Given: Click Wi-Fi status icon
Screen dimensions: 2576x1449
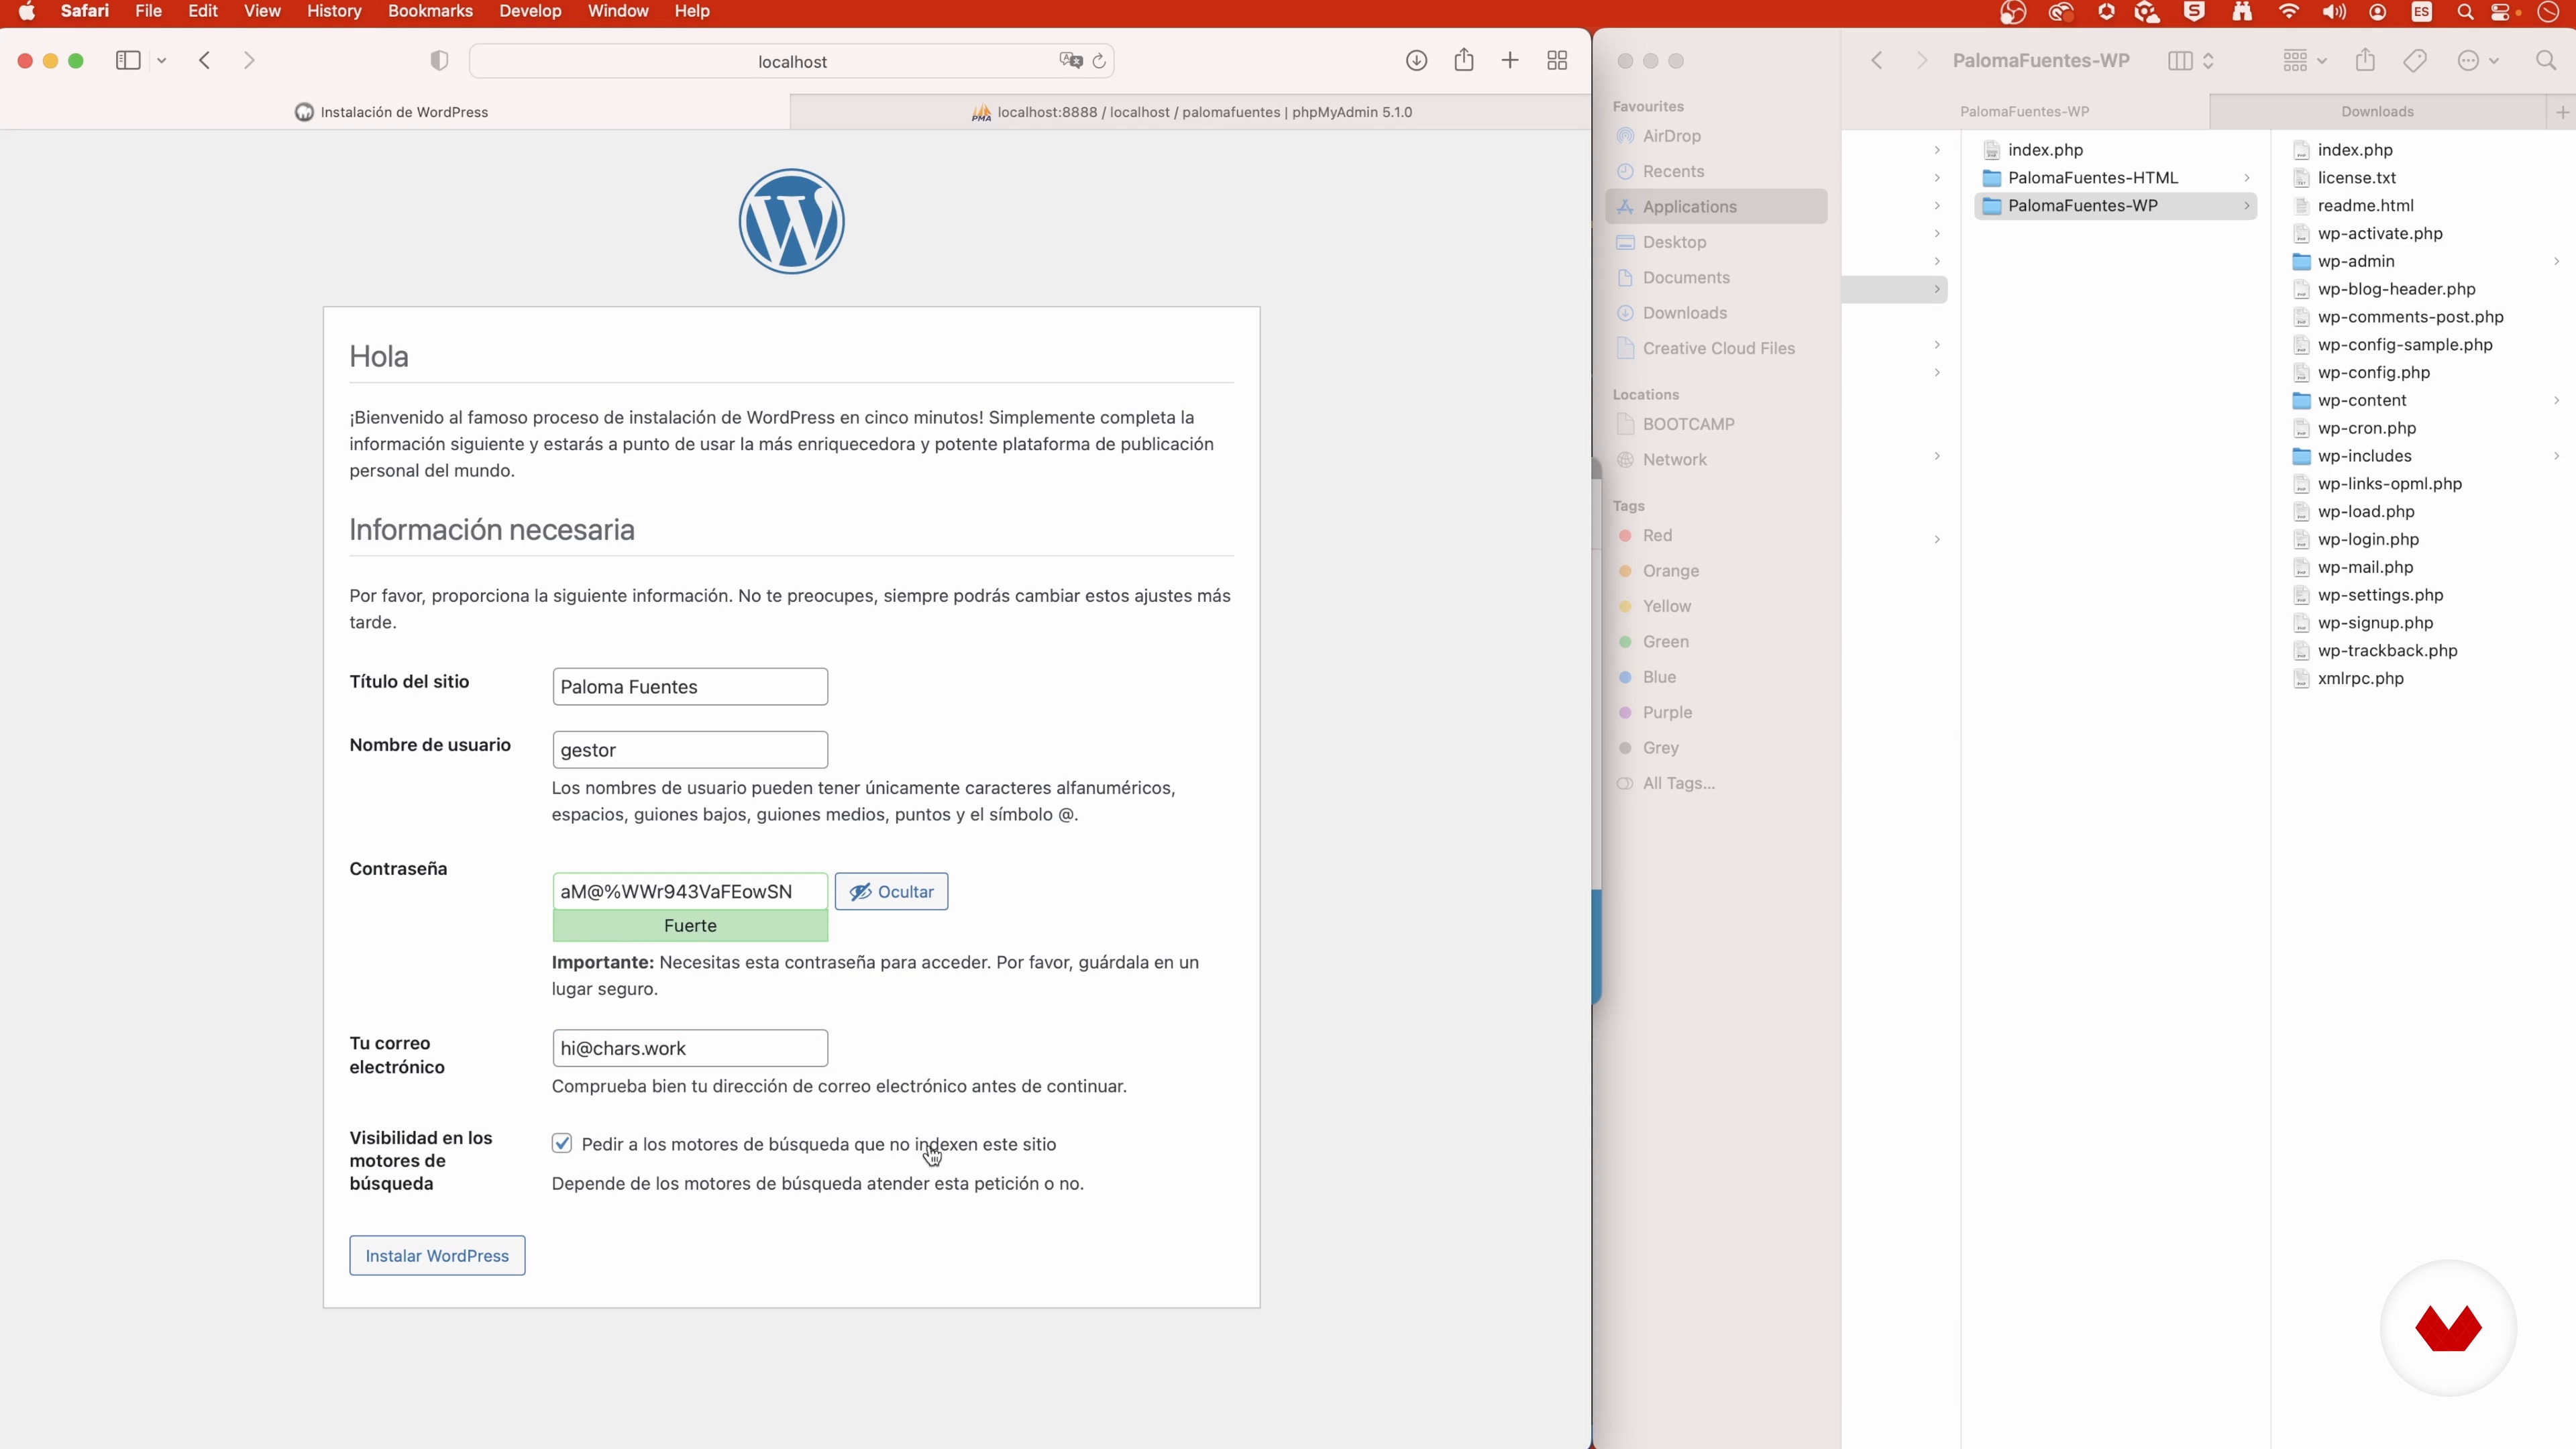Looking at the screenshot, I should point(2289,12).
